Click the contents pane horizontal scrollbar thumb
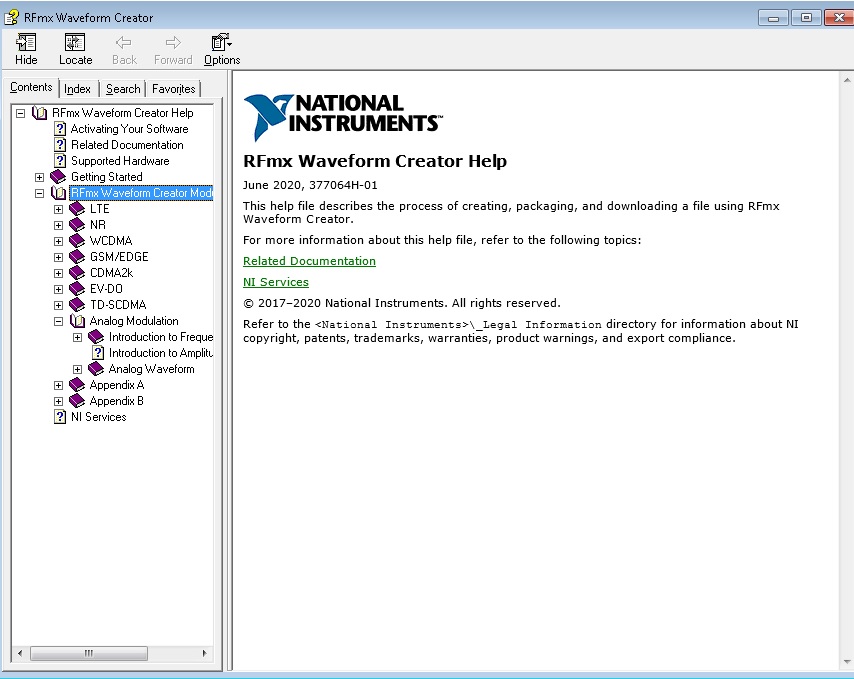This screenshot has width=854, height=679. [x=88, y=653]
